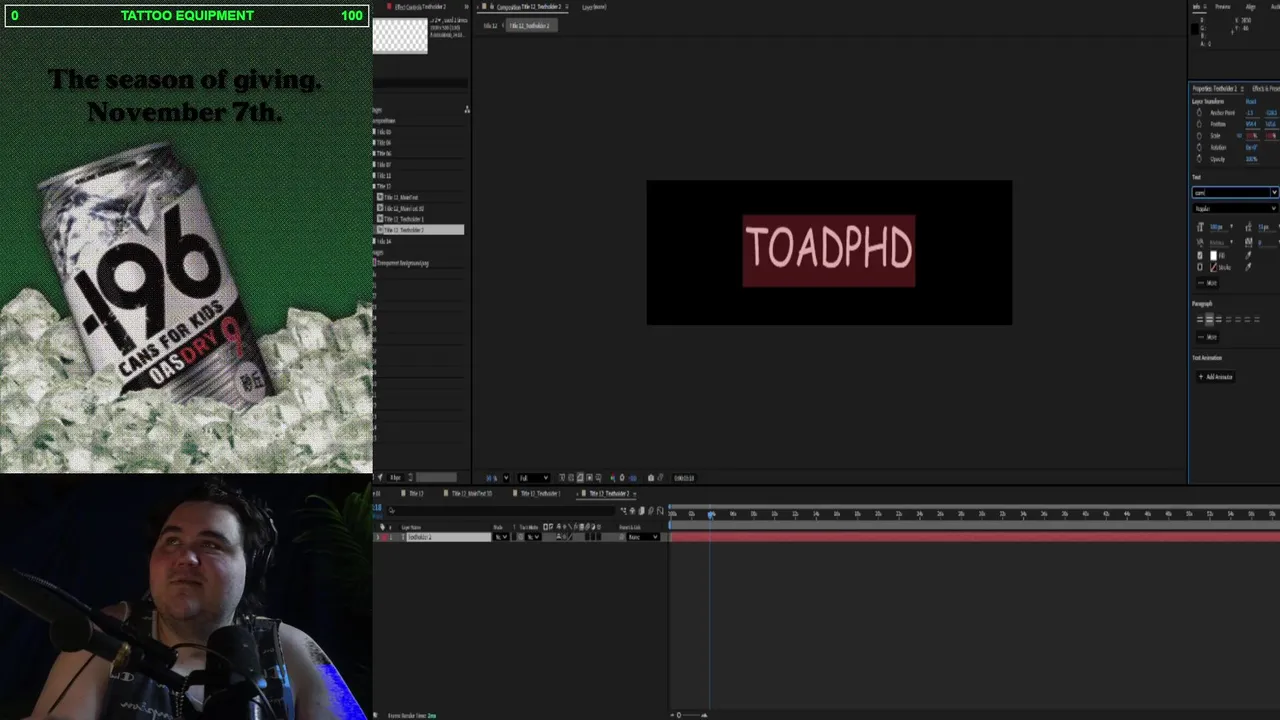
Task: Expand Textholder 2 layer properties in timeline
Action: coord(378,537)
